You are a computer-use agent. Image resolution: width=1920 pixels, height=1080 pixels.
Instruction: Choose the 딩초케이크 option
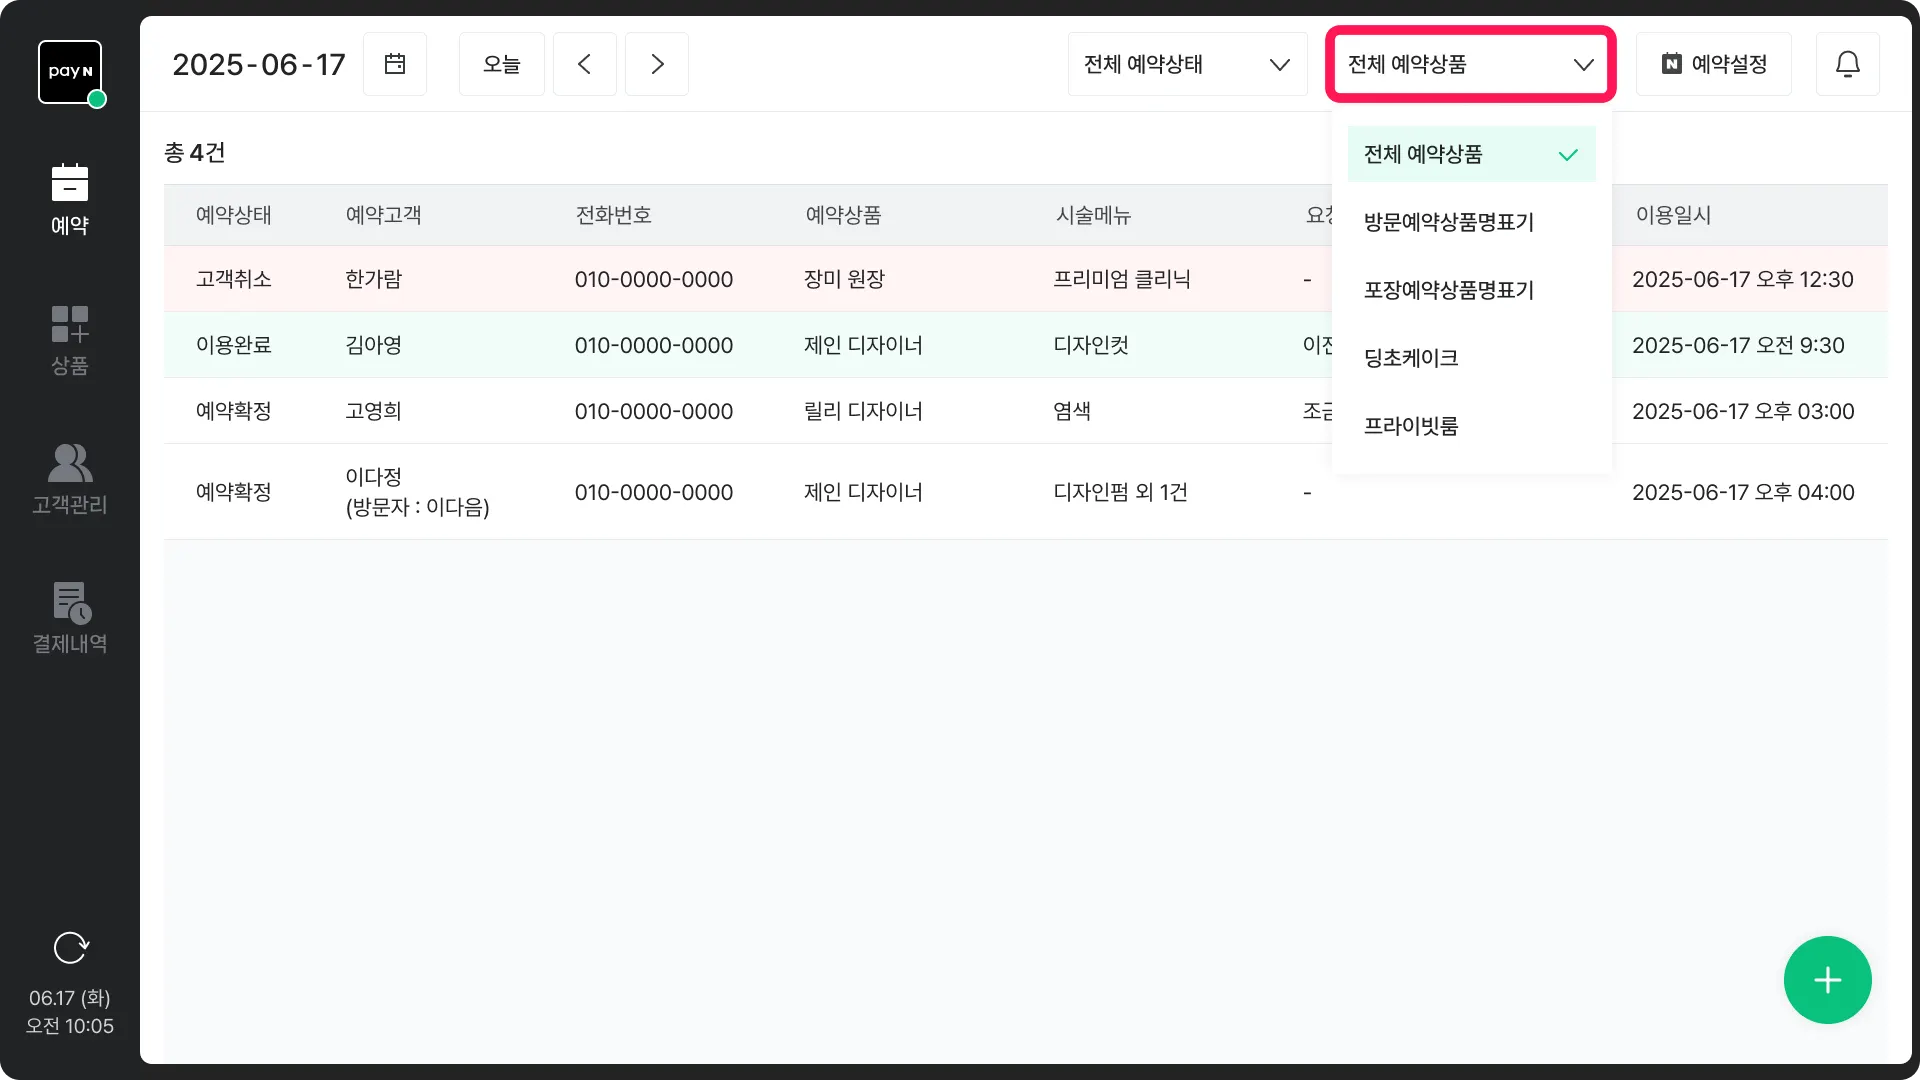pyautogui.click(x=1411, y=358)
